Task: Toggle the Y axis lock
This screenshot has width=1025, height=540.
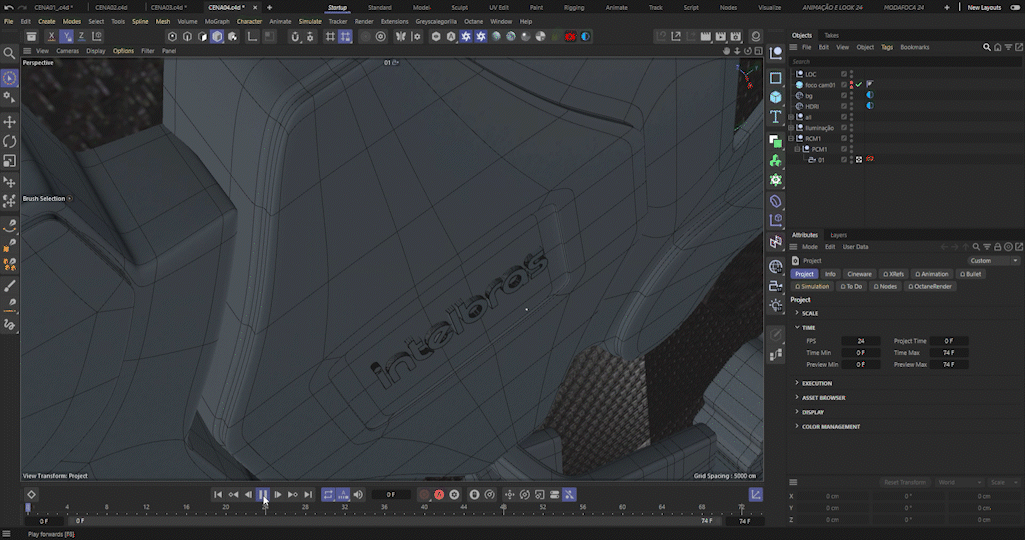Action: click(x=67, y=37)
